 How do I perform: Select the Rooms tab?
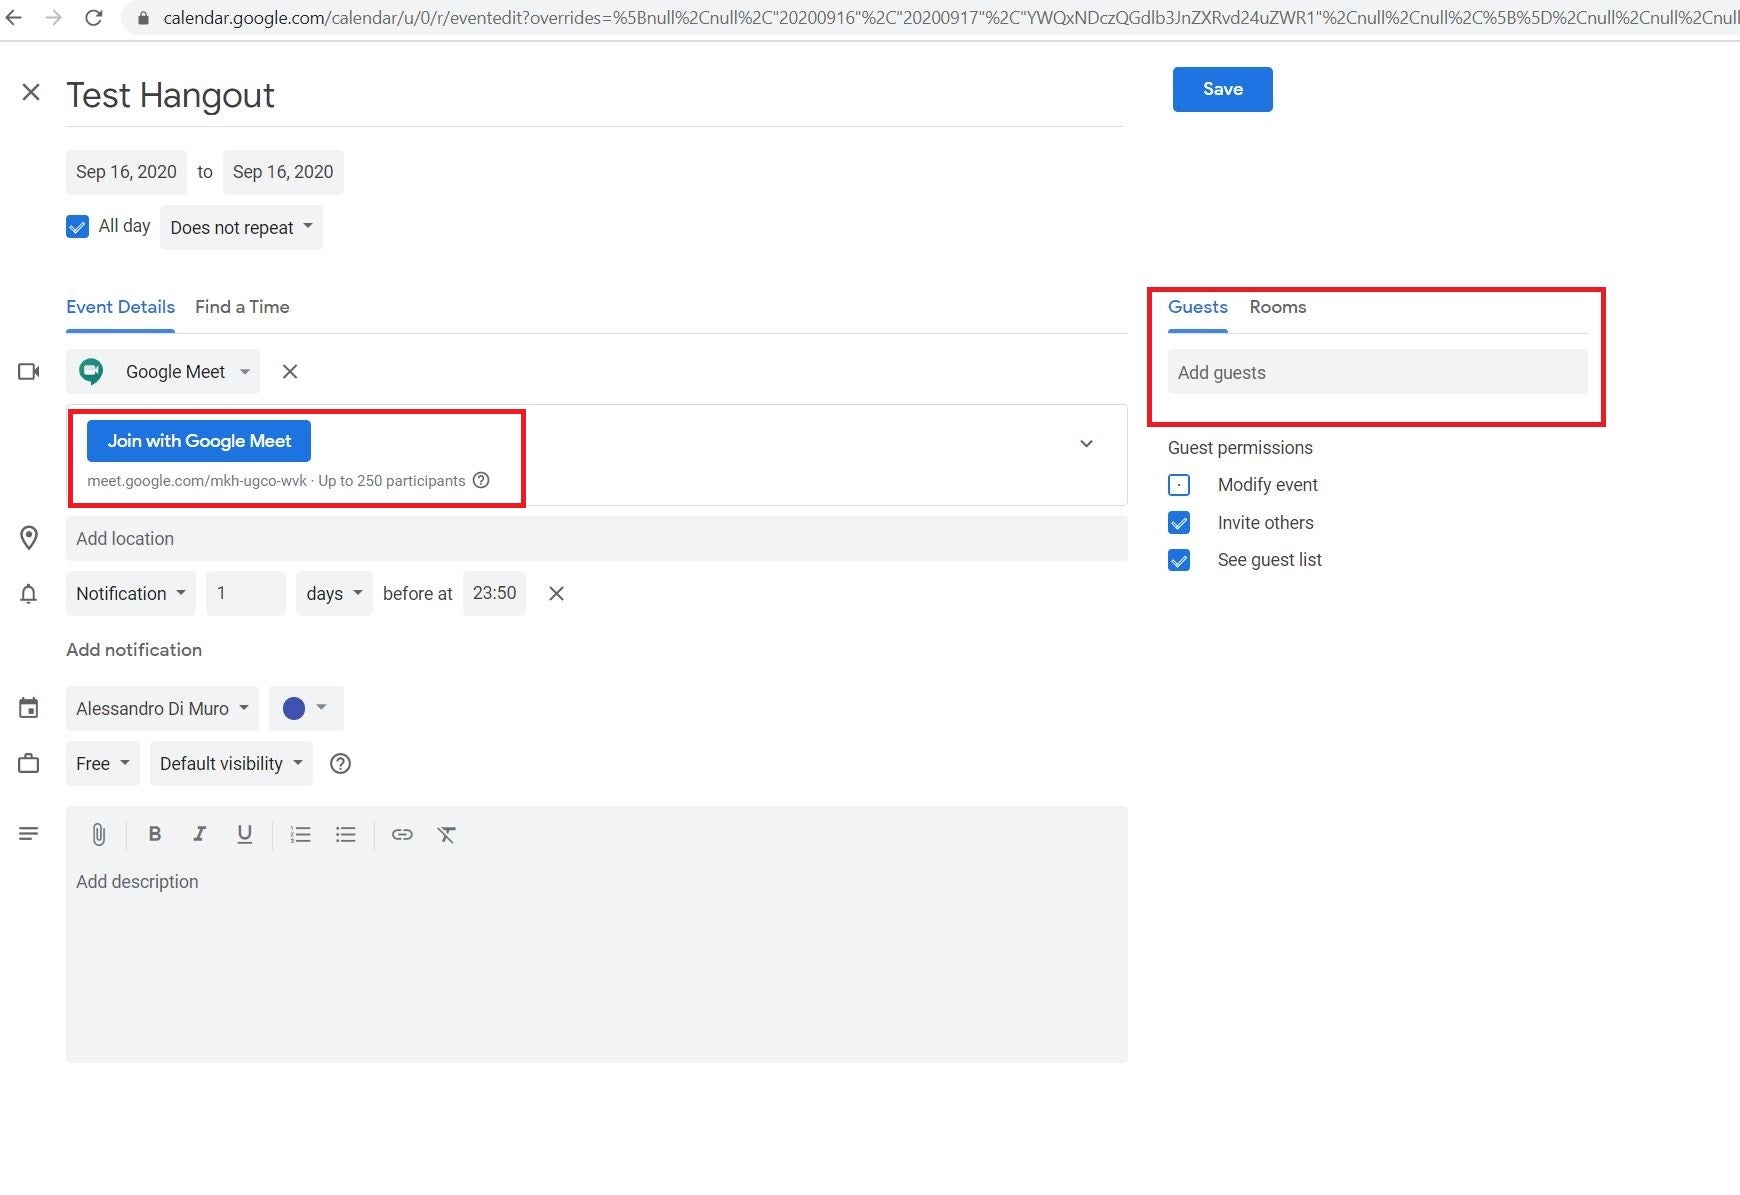1278,307
